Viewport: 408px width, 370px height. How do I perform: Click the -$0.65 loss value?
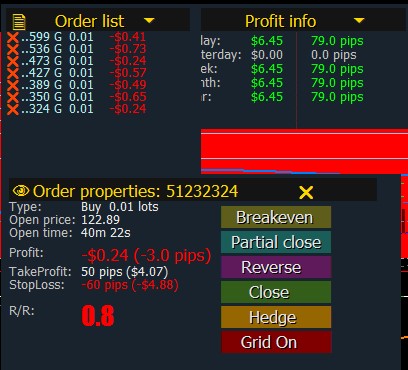[128, 97]
